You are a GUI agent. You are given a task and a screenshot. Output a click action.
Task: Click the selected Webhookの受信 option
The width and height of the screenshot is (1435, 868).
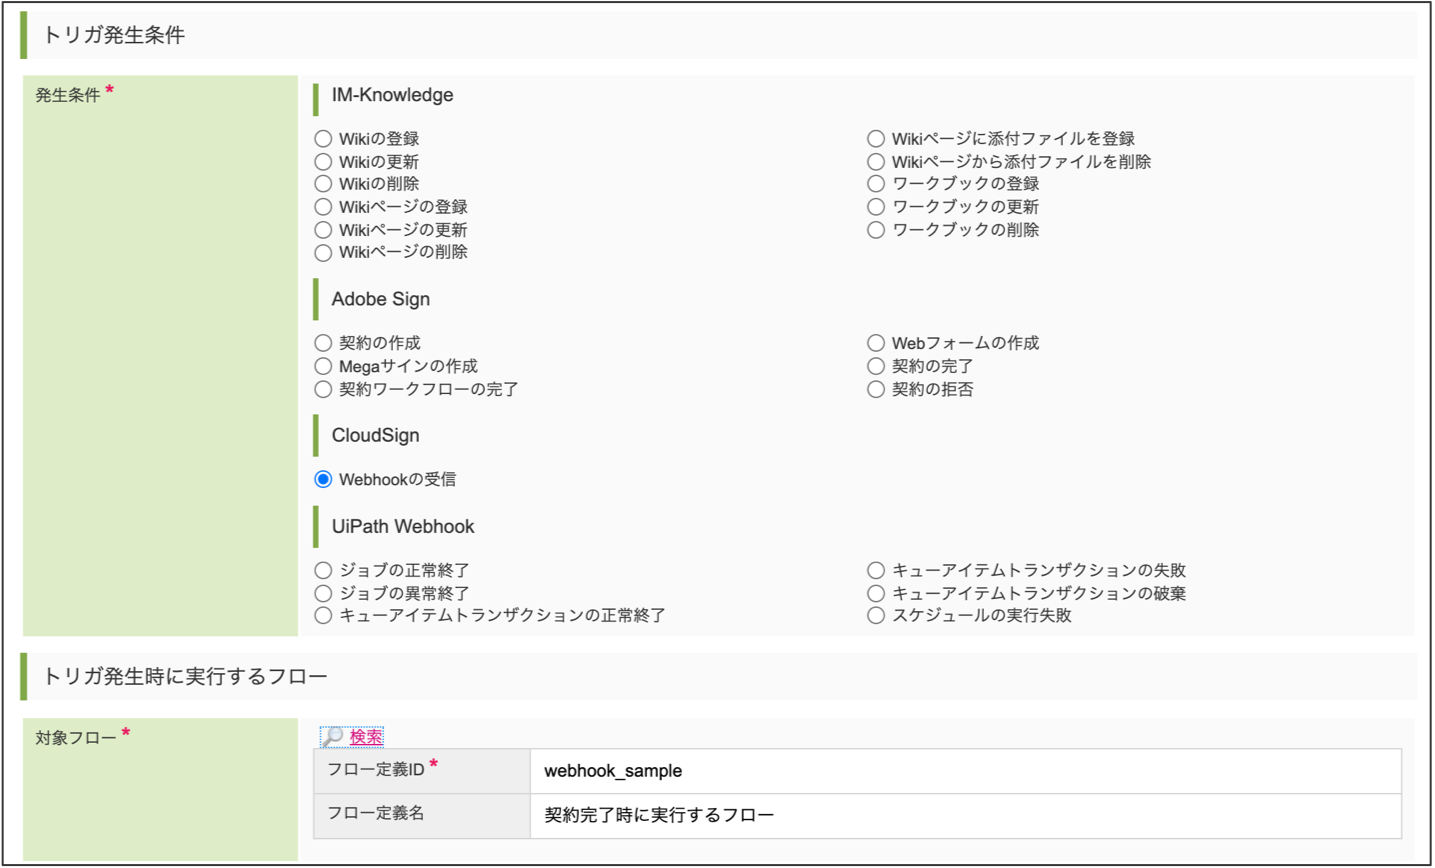pos(322,478)
